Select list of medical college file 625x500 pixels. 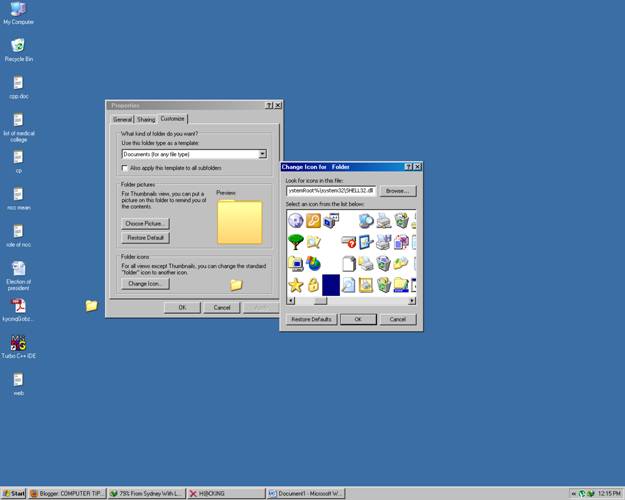18,127
